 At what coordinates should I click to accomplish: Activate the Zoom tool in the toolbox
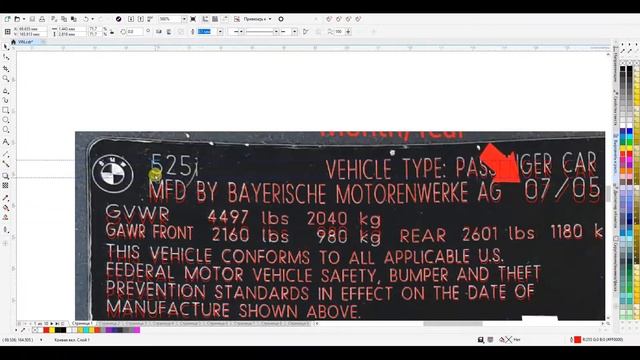6,79
